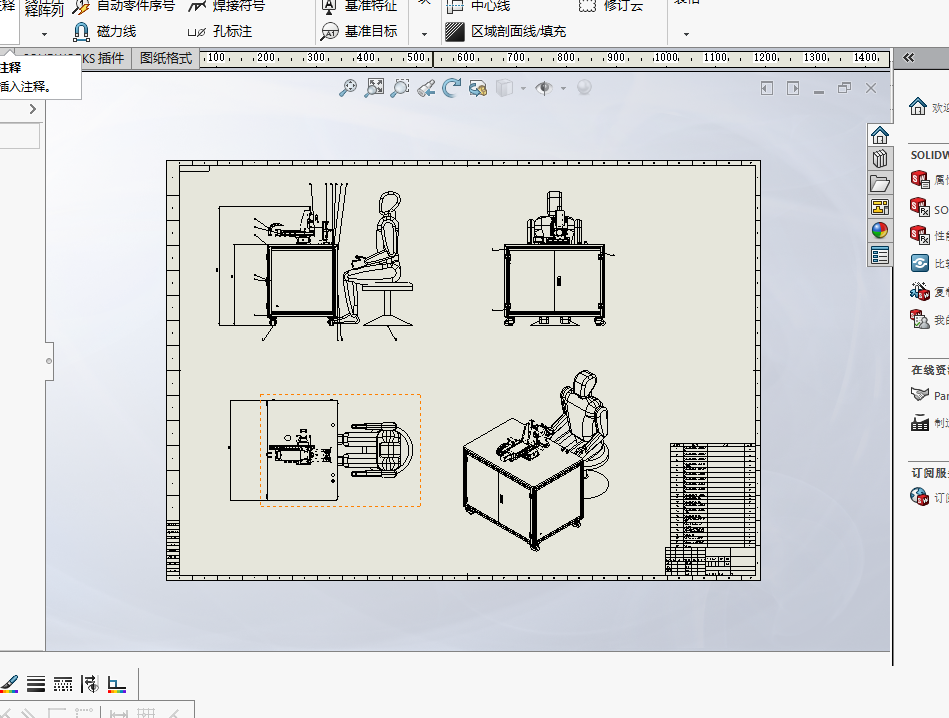Image resolution: width=949 pixels, height=718 pixels.
Task: Click the Line Thickness icon
Action: tap(36, 684)
